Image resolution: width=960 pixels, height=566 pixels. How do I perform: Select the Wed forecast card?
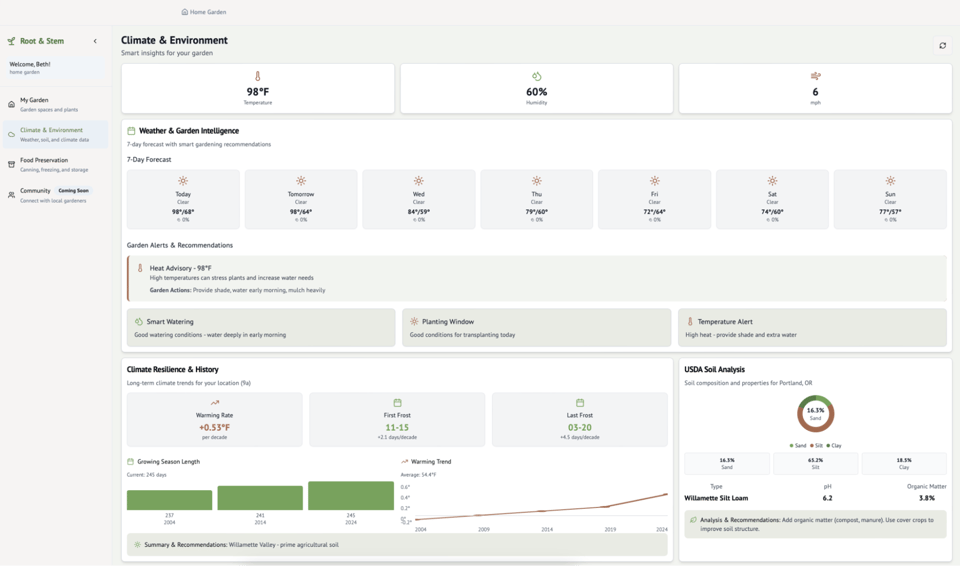coord(419,199)
